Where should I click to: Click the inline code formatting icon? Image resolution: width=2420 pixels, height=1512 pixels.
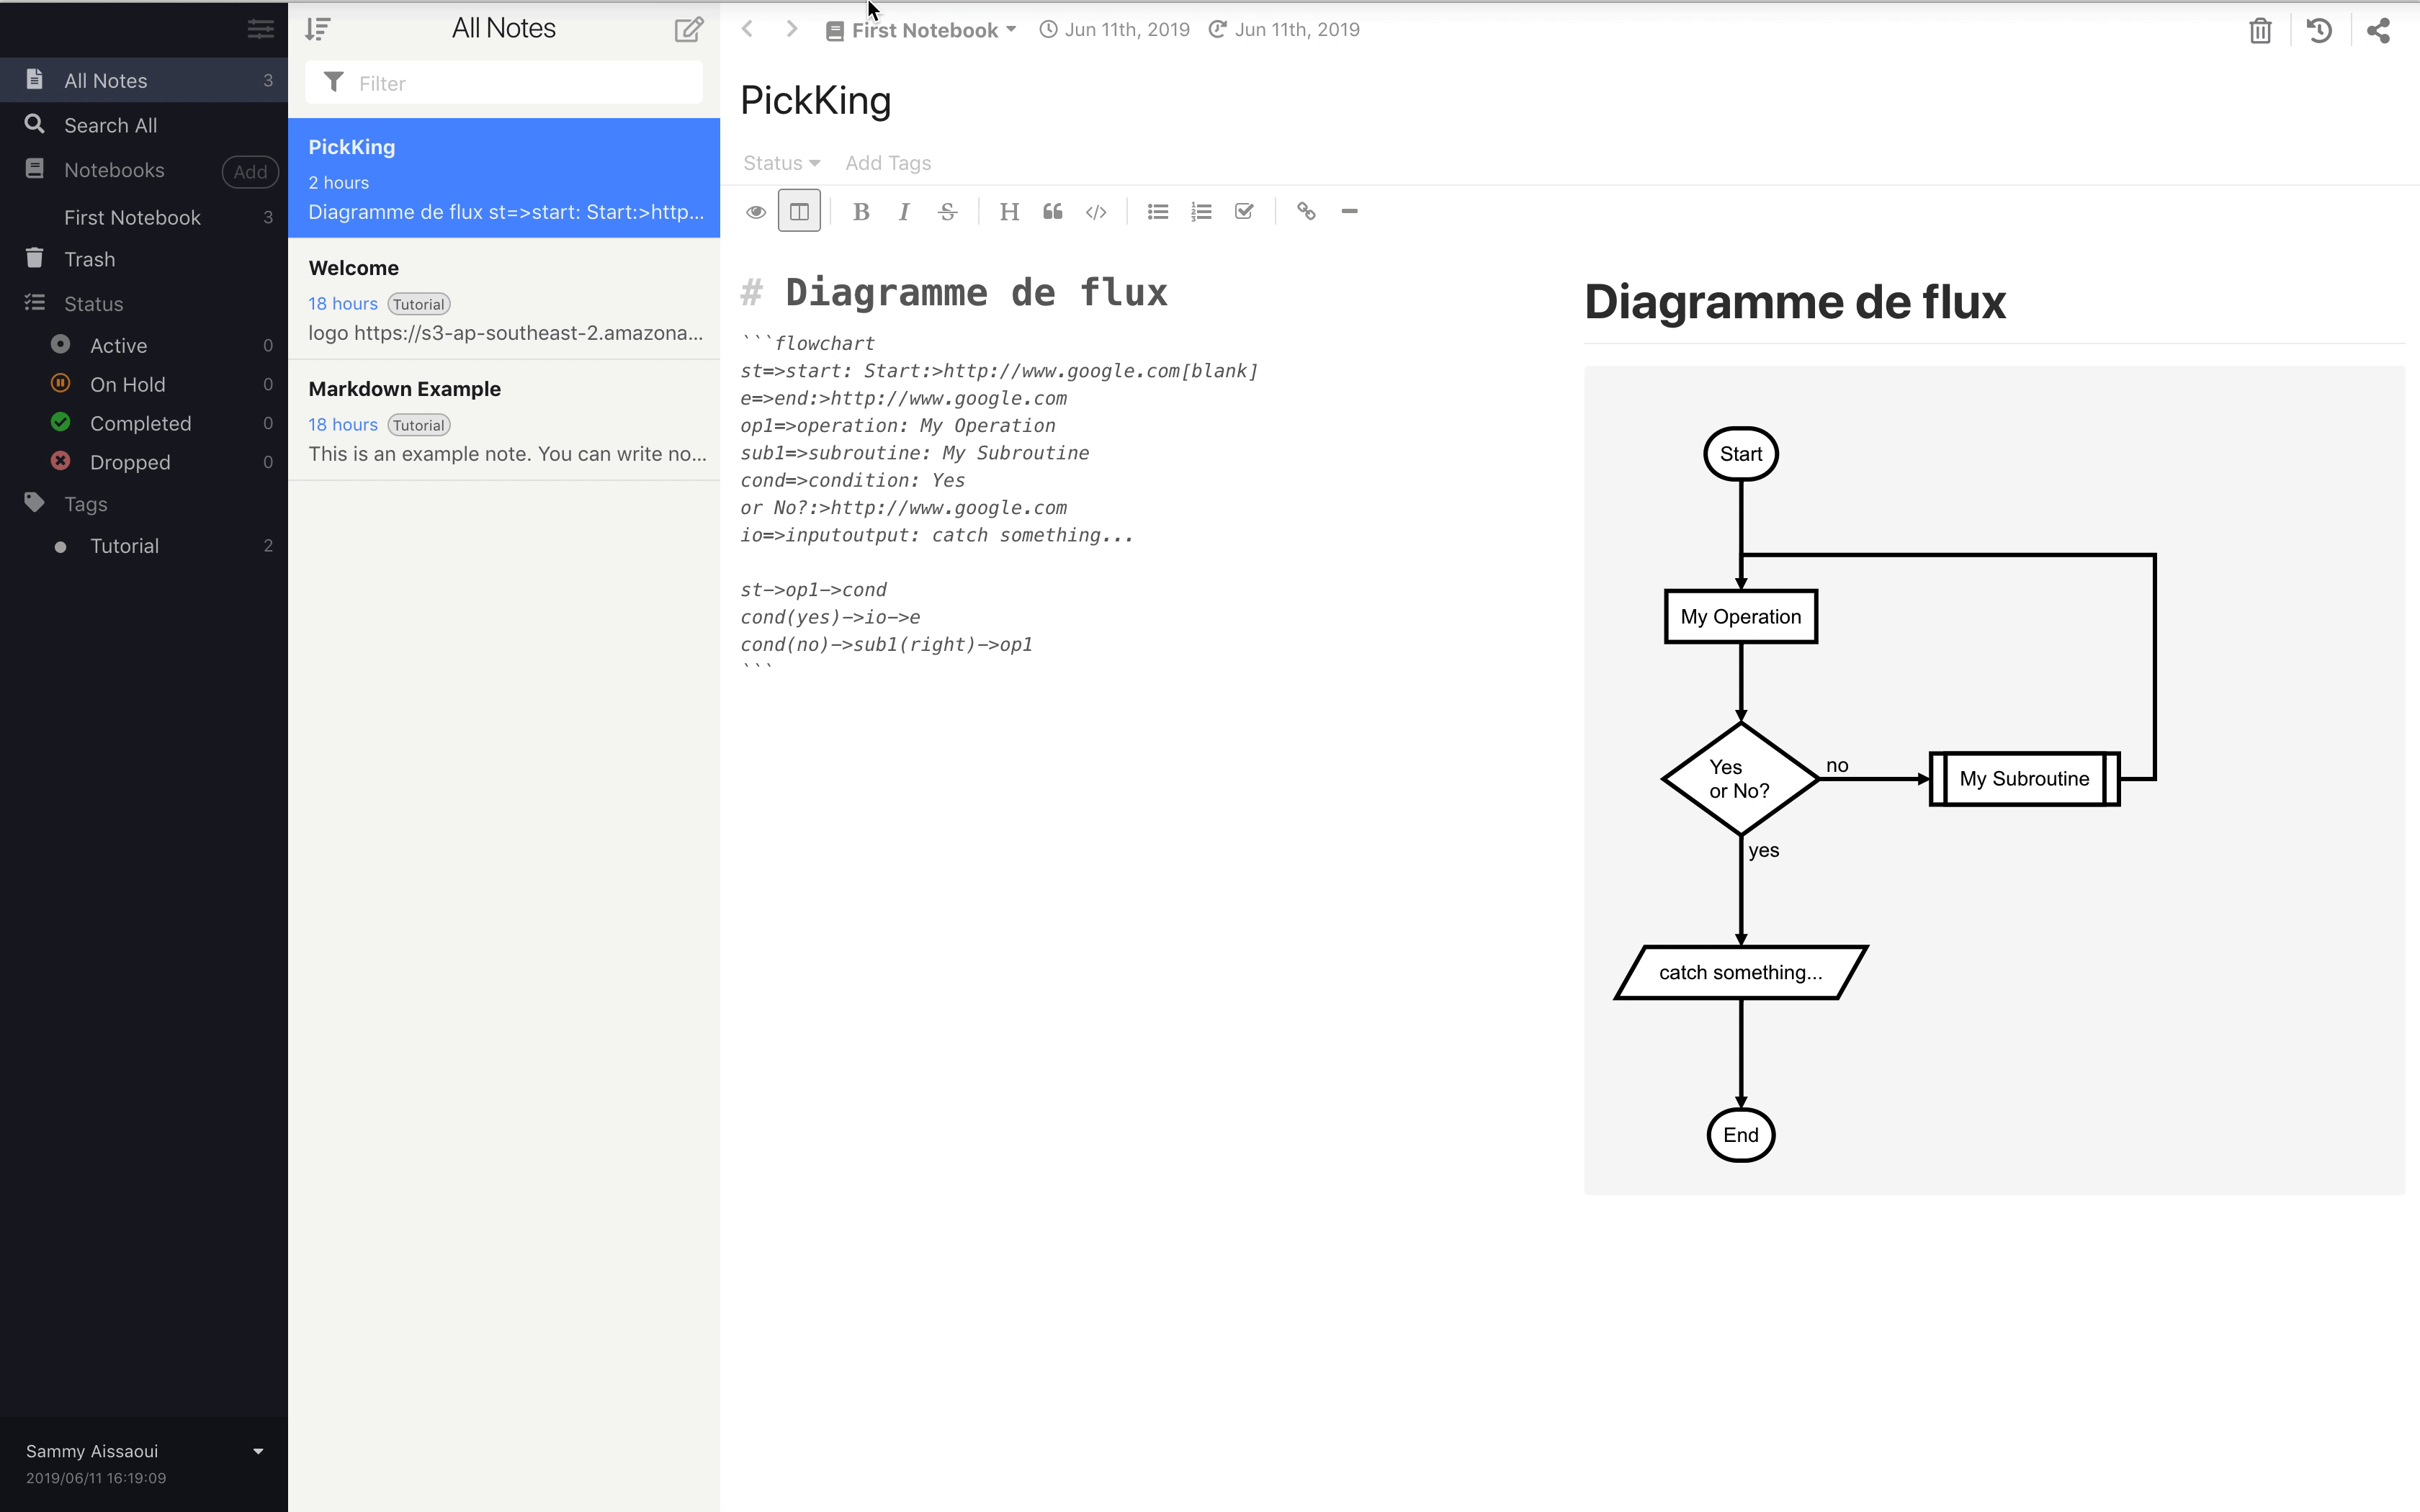(x=1096, y=211)
